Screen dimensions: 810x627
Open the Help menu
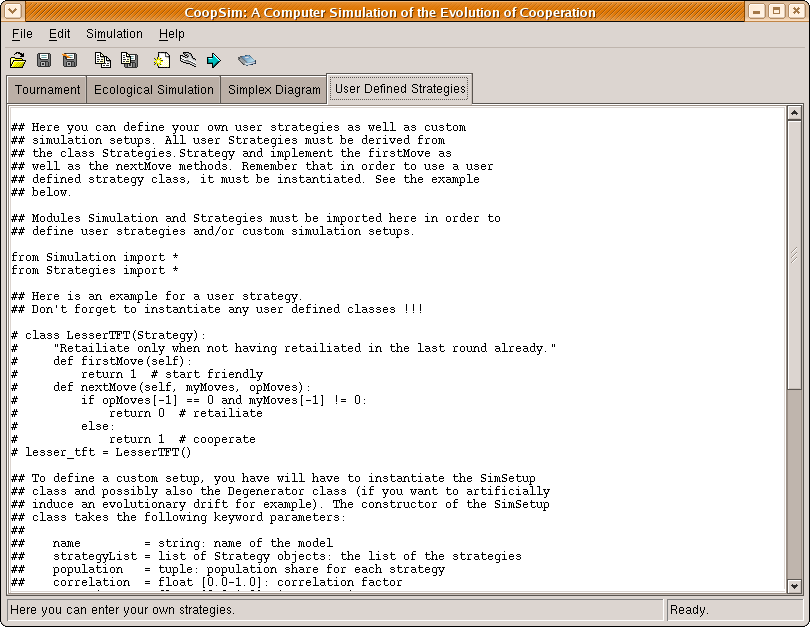[x=172, y=34]
